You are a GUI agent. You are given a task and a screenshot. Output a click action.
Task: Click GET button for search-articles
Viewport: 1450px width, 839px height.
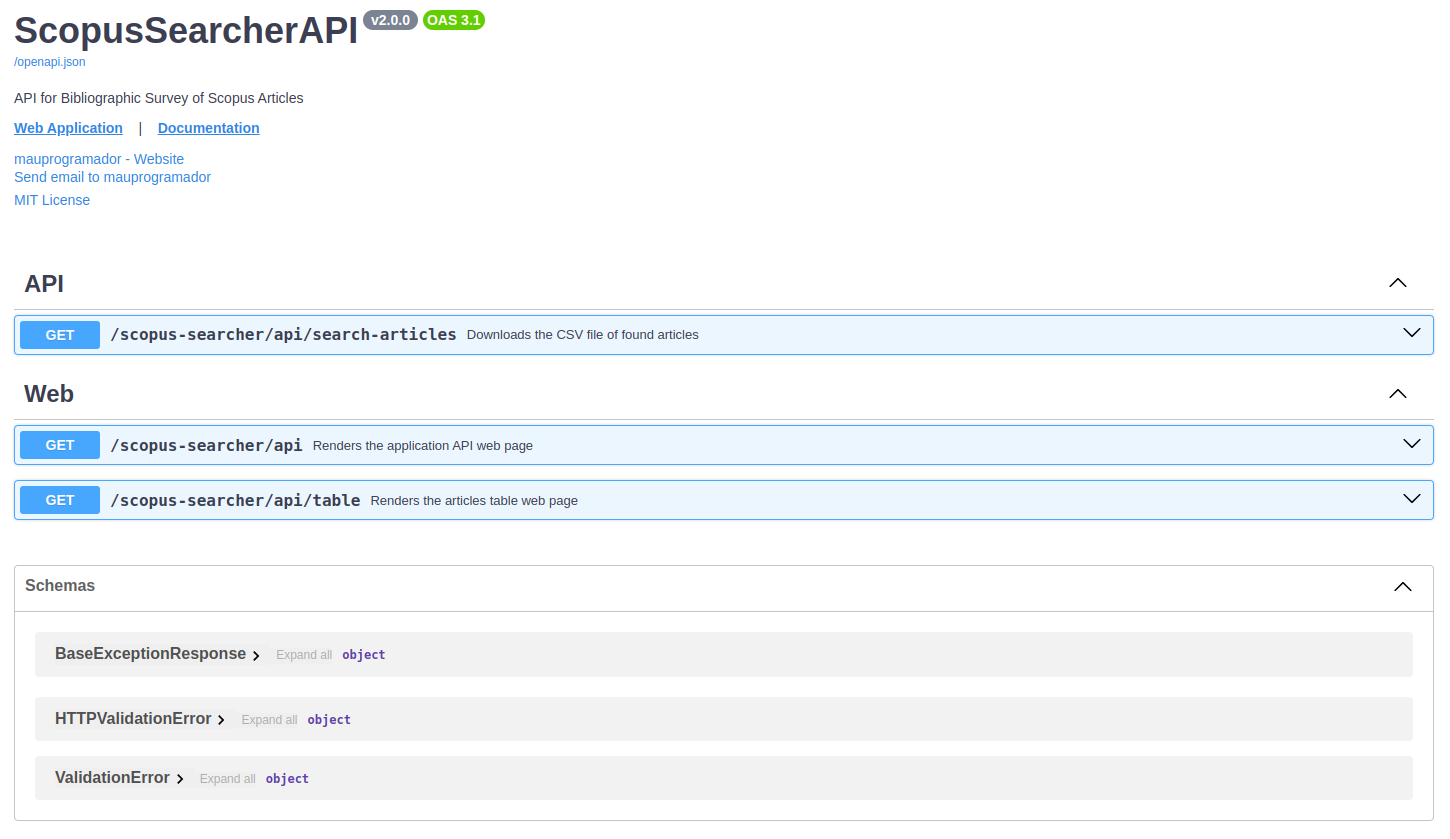(60, 335)
